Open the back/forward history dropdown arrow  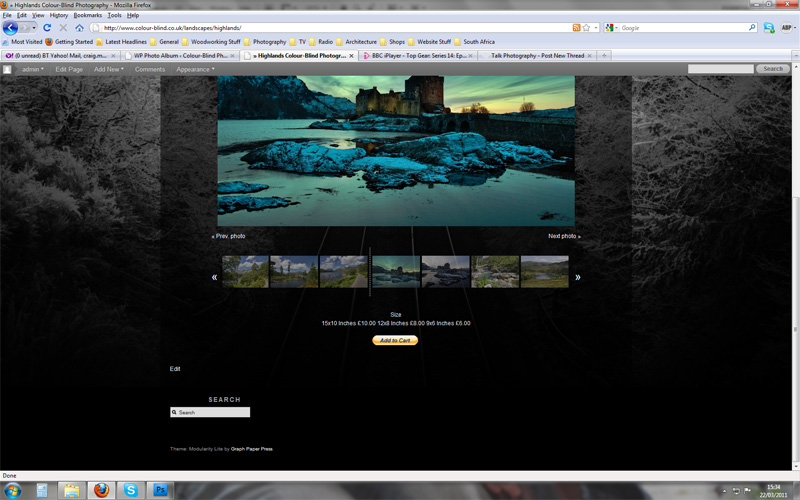point(34,28)
